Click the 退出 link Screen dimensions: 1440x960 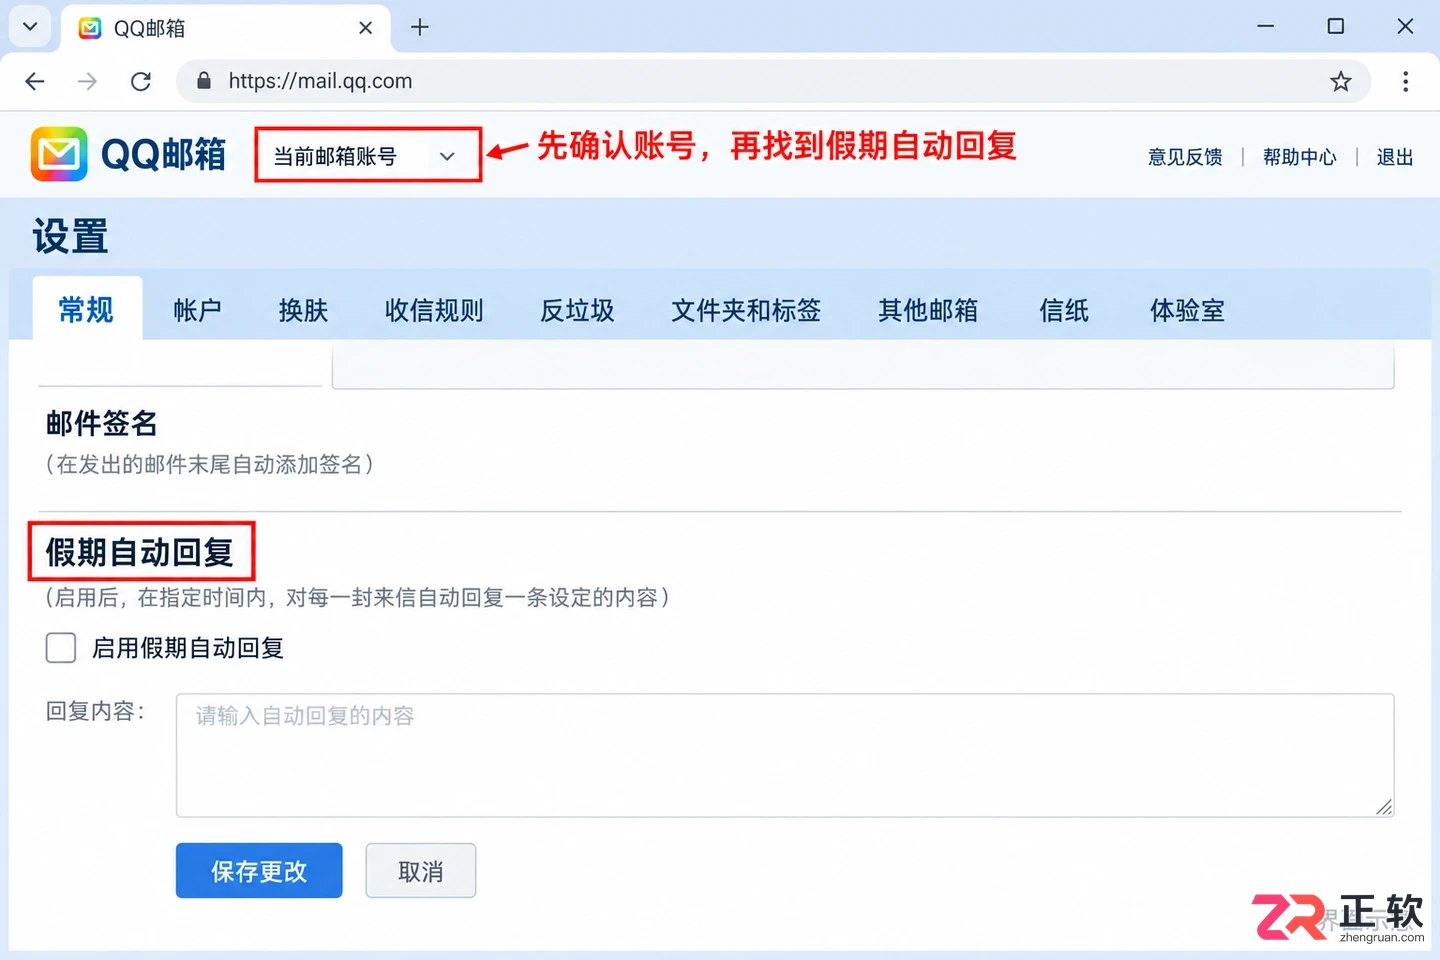(x=1395, y=157)
